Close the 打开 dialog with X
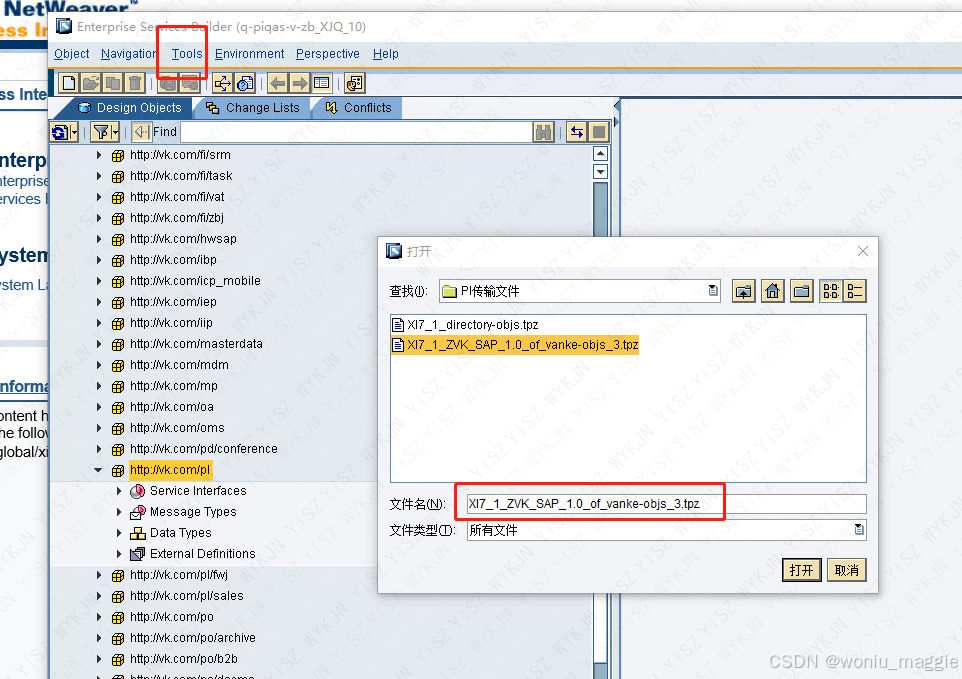Viewport: 962px width, 679px height. click(863, 251)
